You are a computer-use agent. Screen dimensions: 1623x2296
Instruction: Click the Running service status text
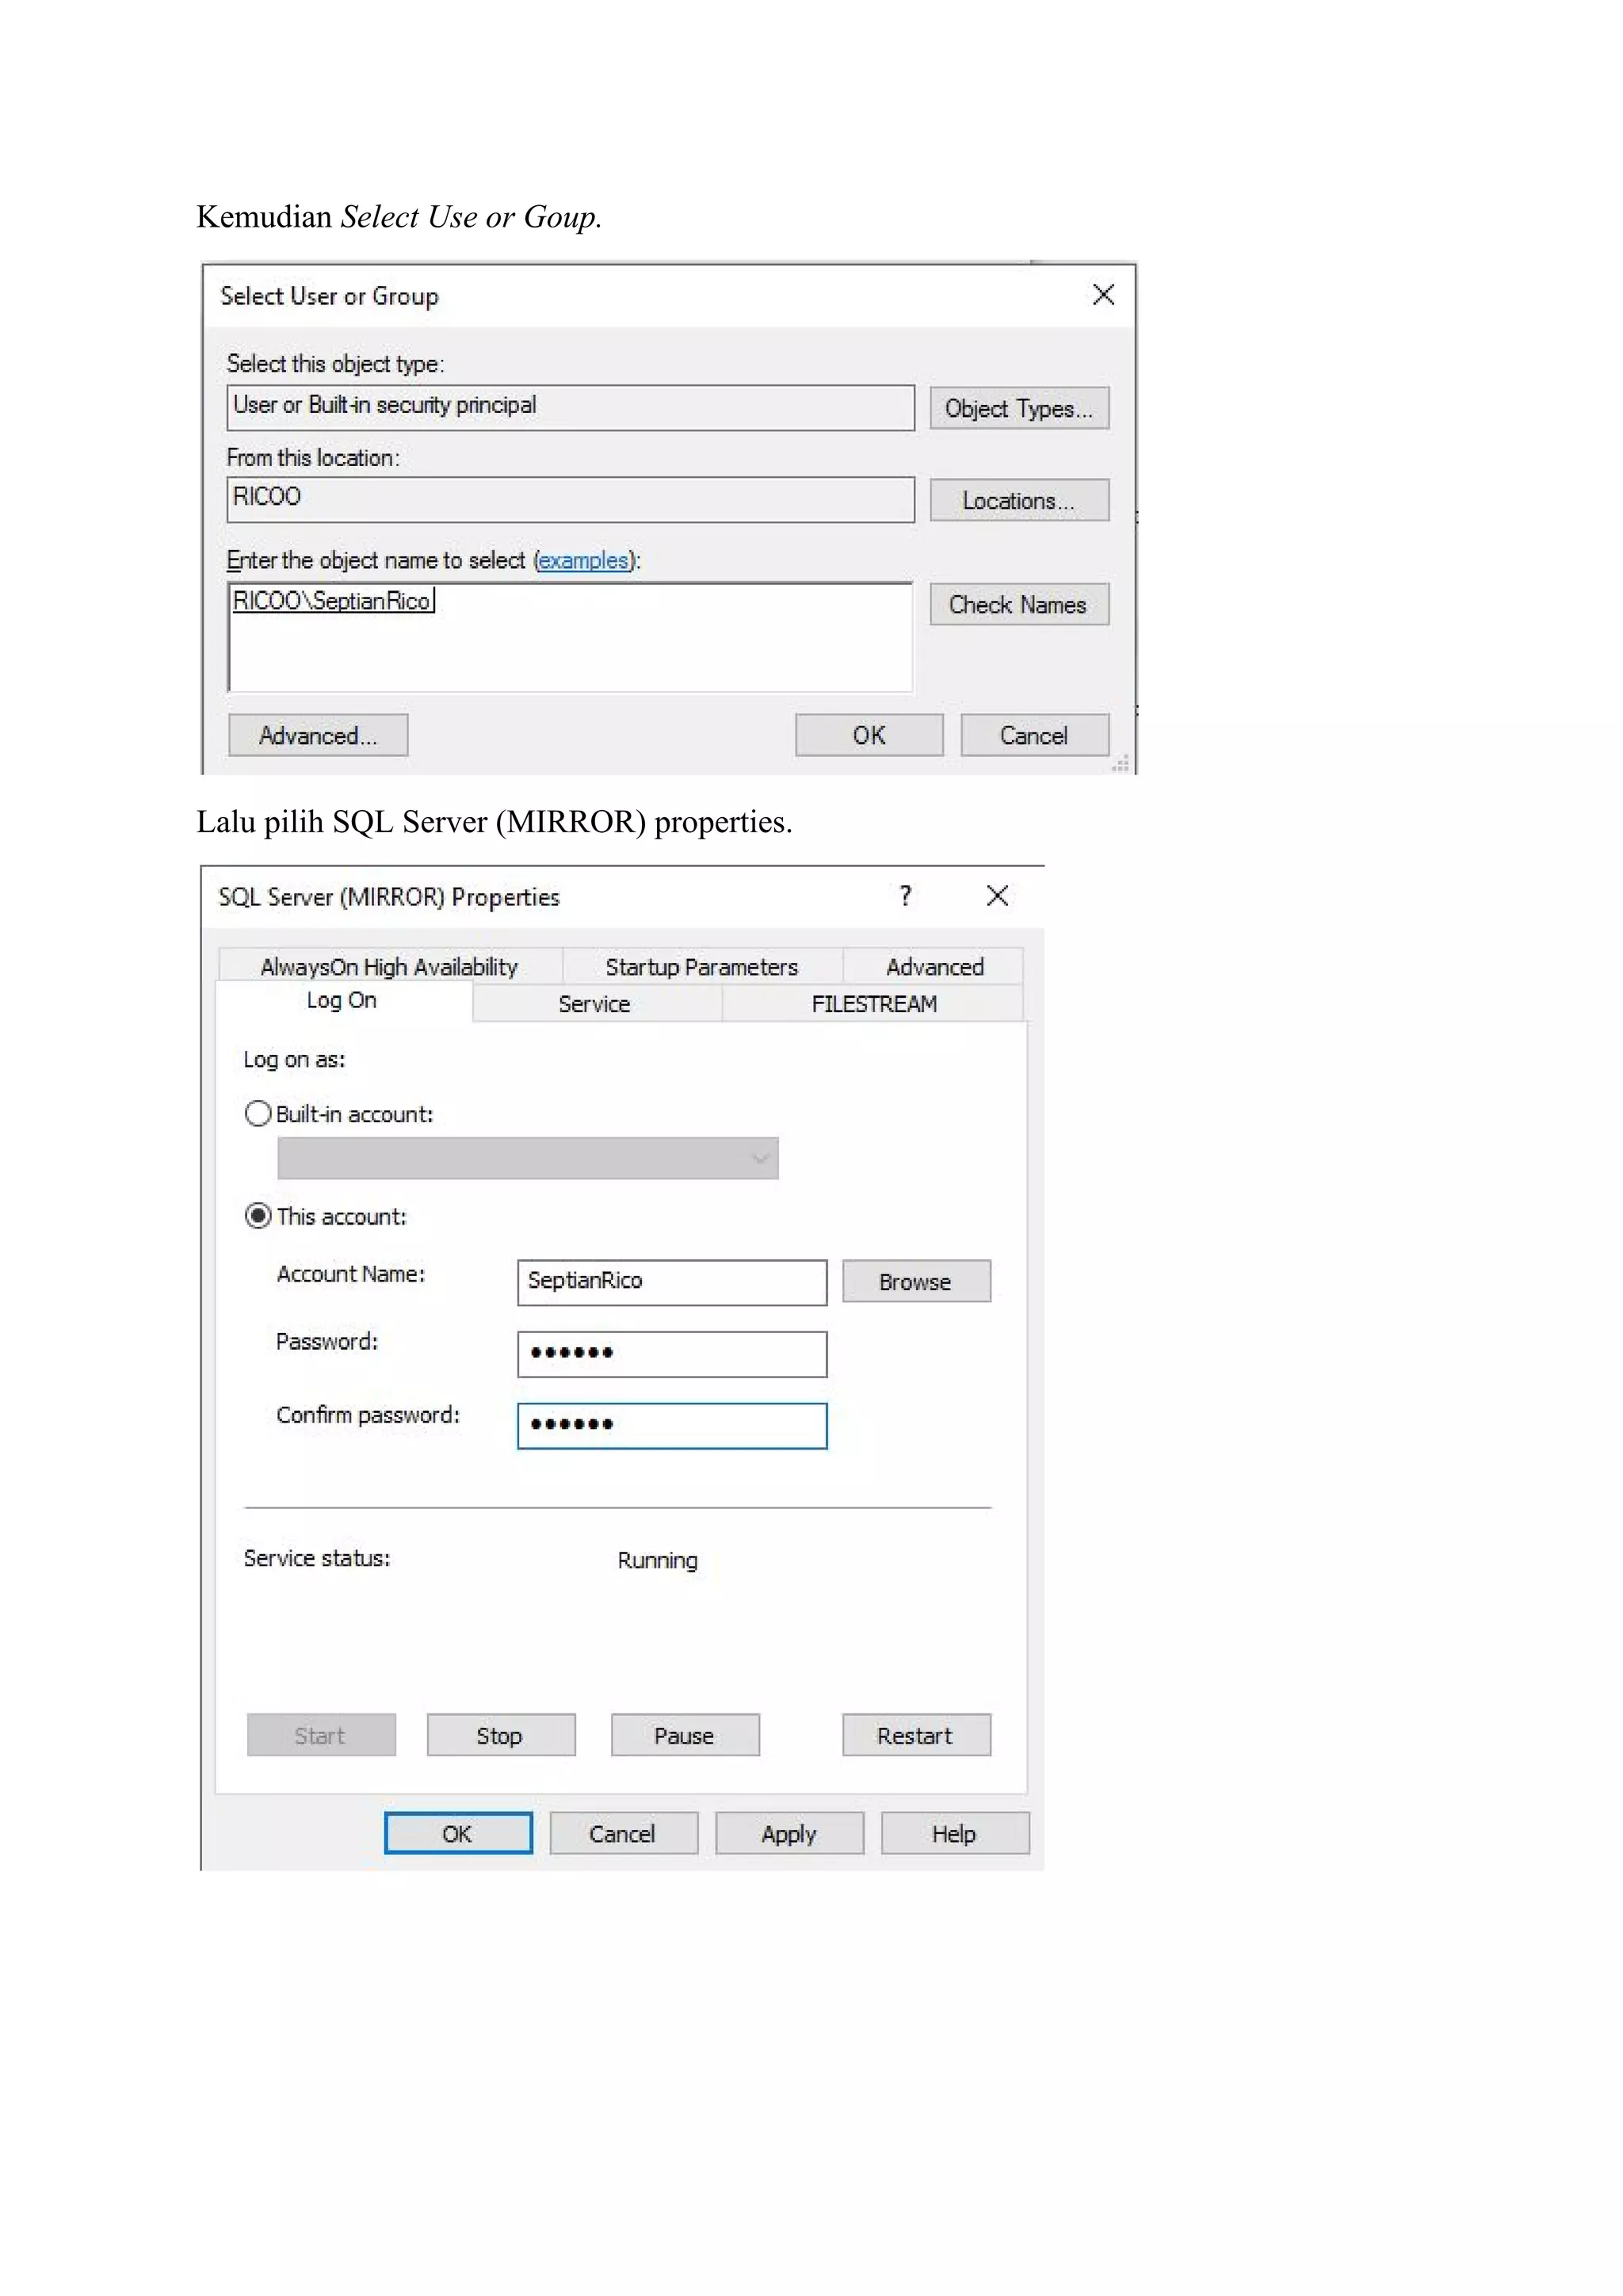(x=657, y=1560)
